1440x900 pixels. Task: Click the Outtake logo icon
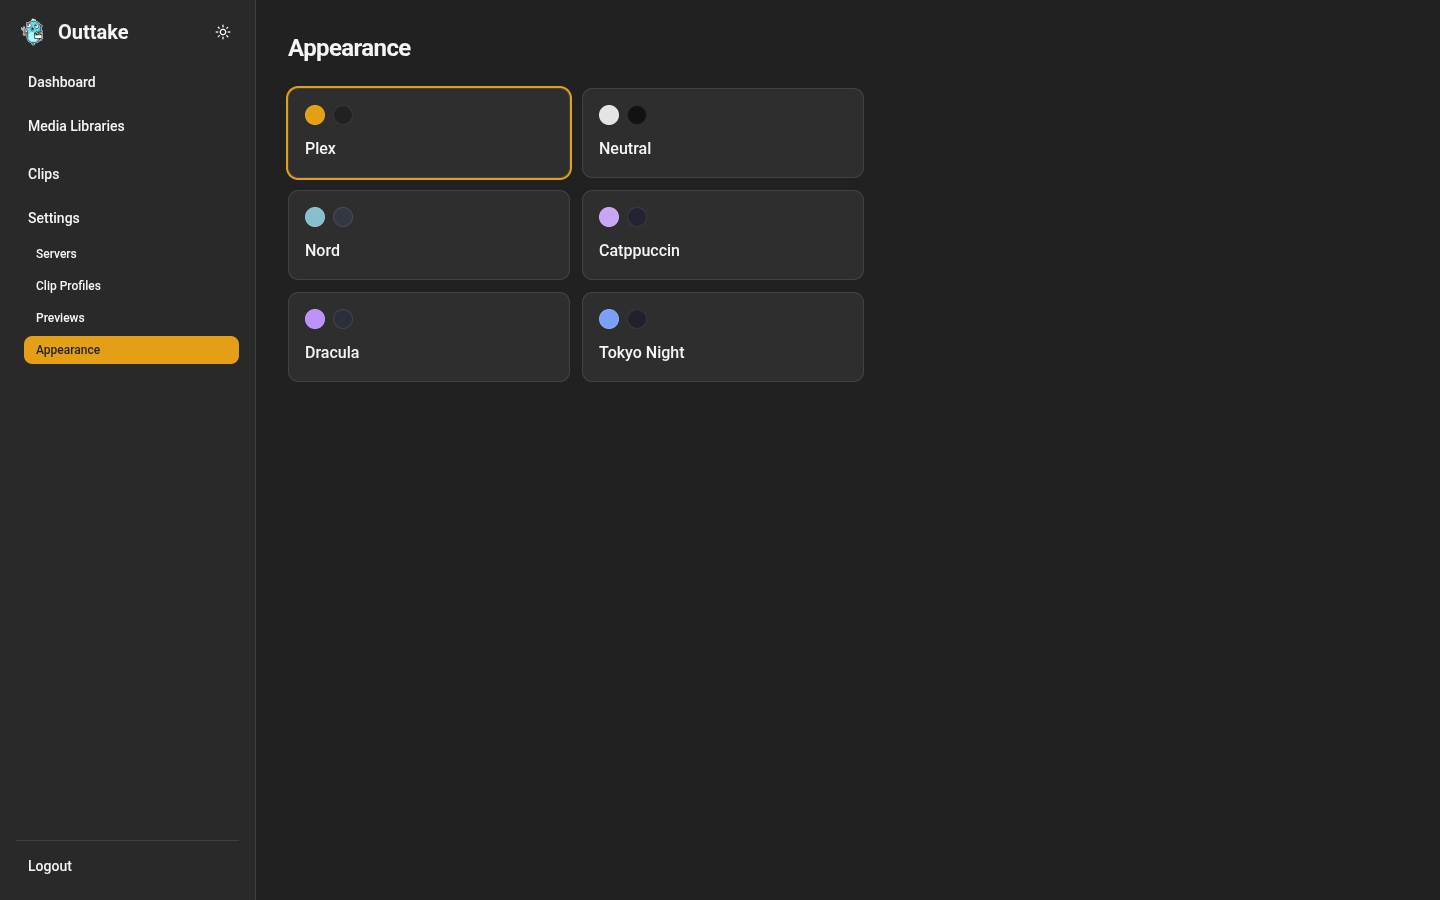pyautogui.click(x=33, y=32)
